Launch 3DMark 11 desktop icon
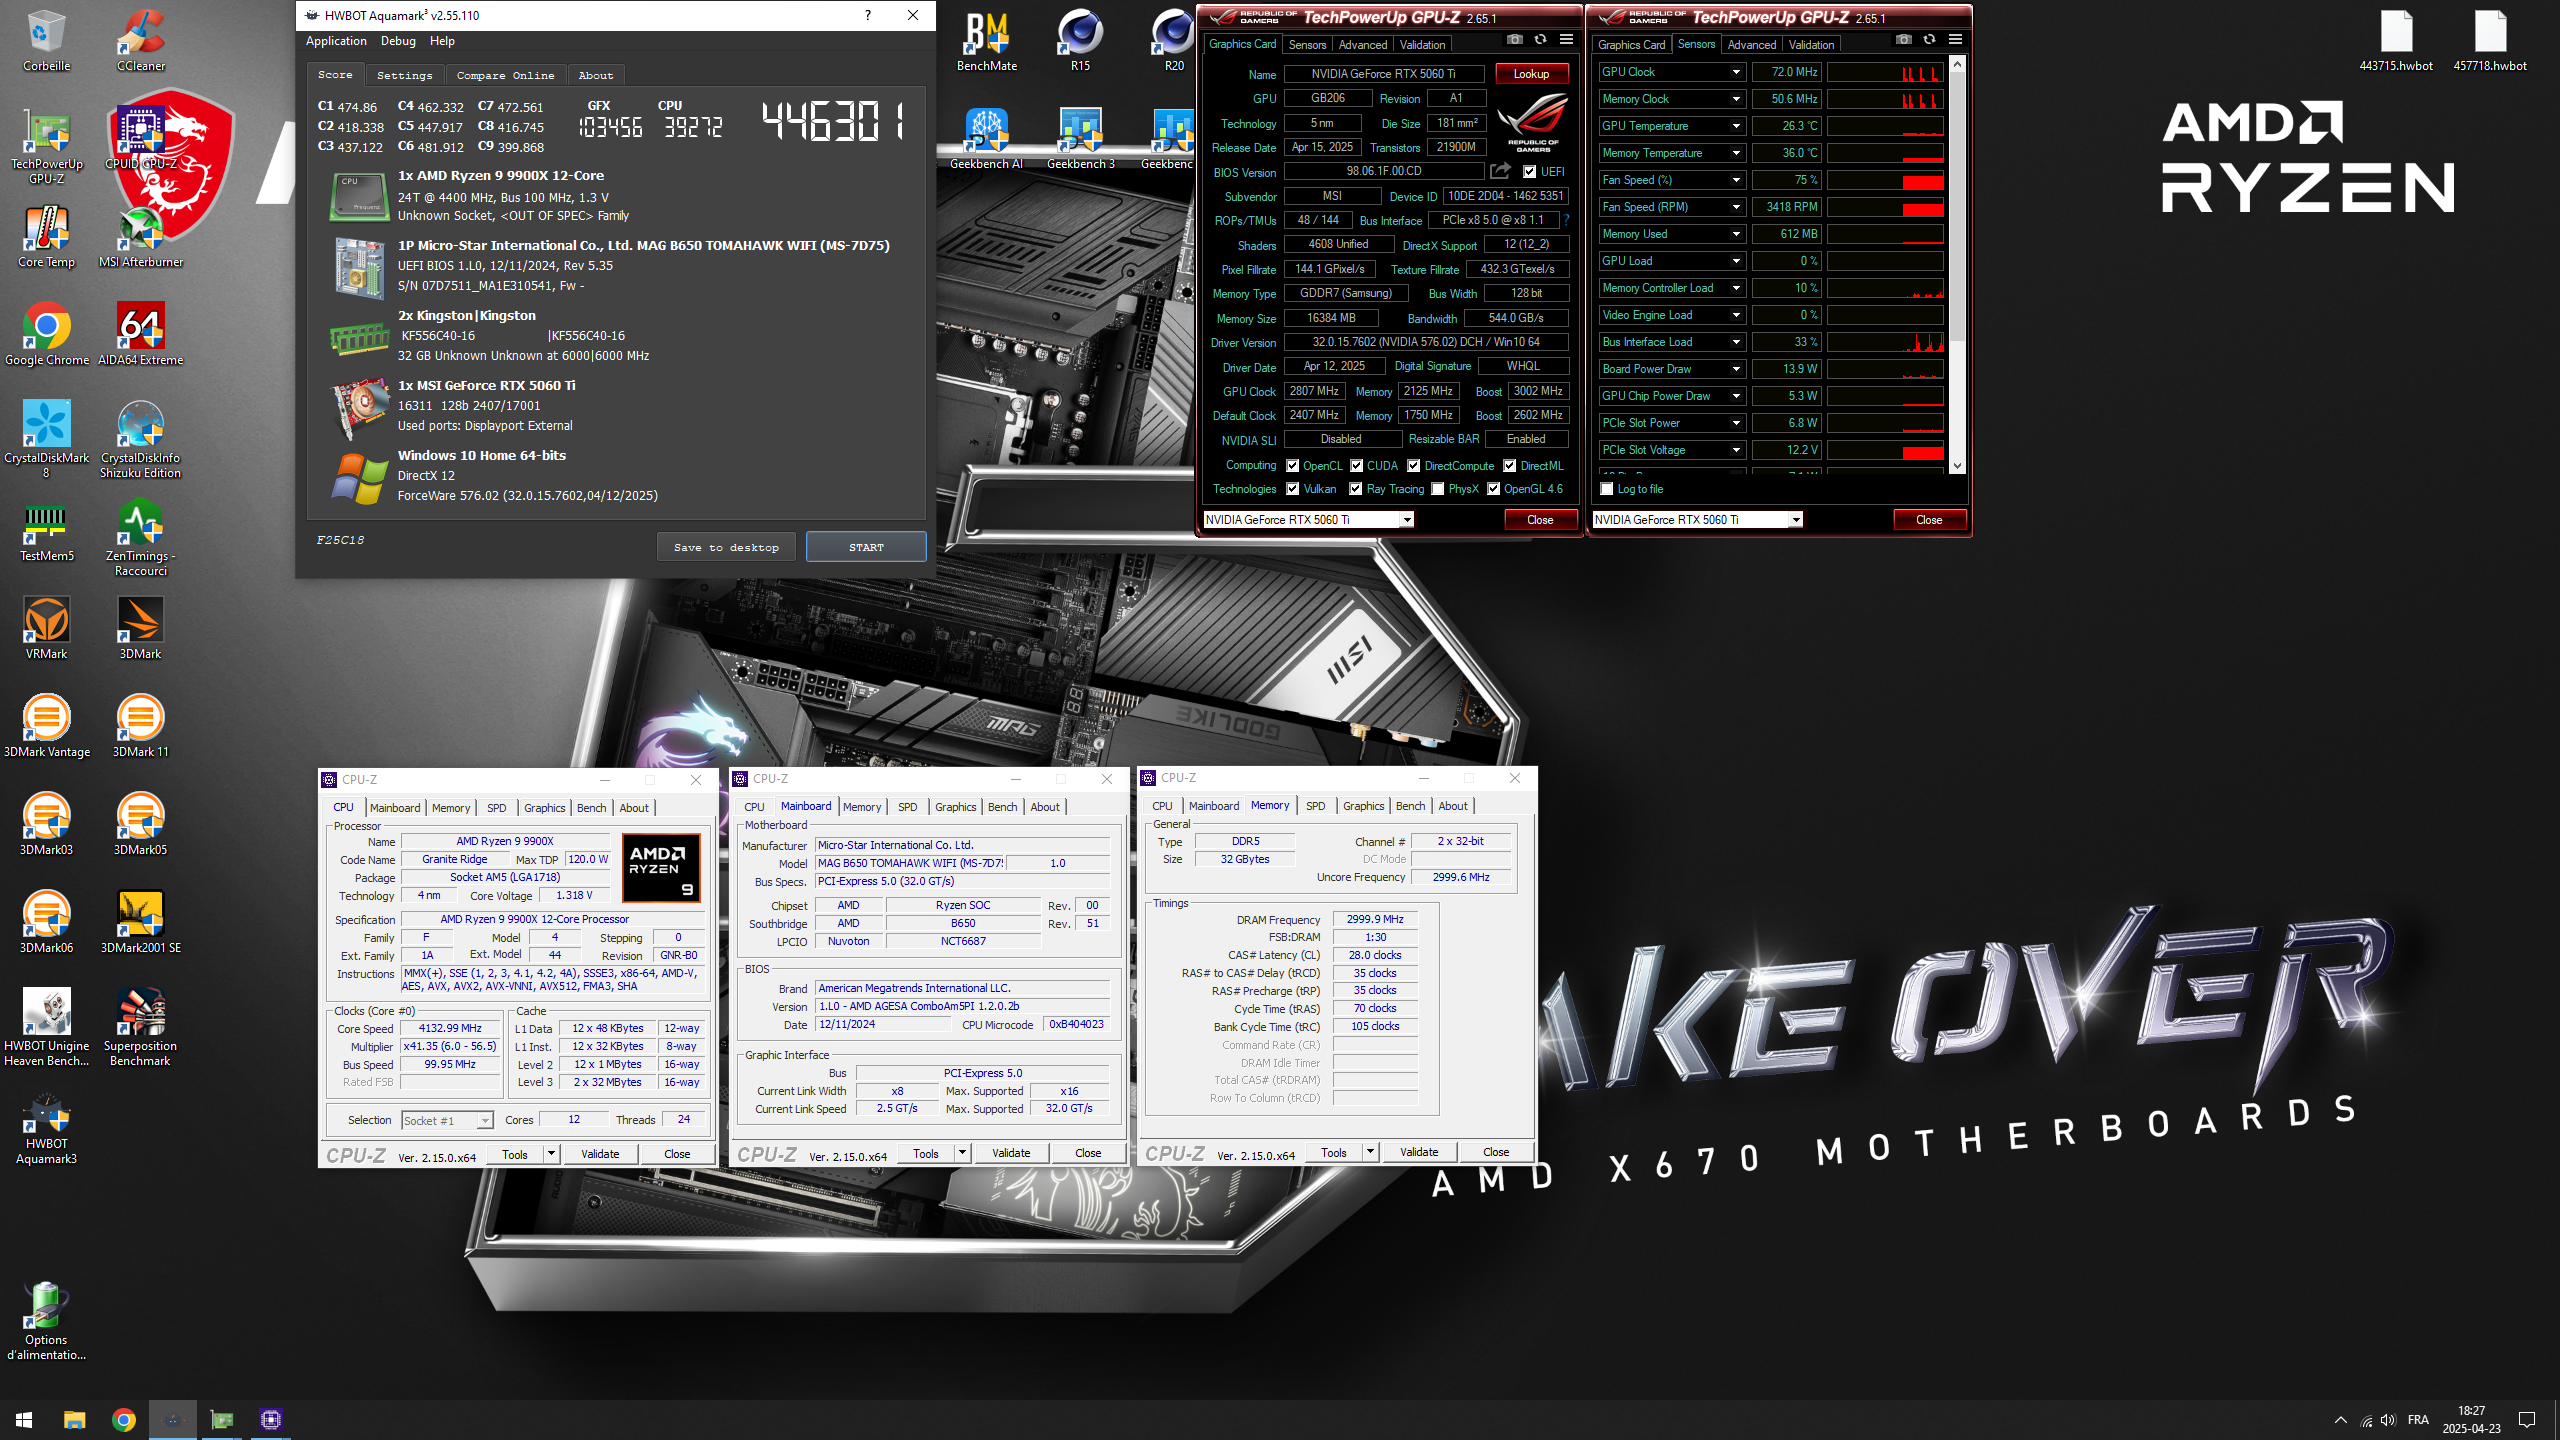The width and height of the screenshot is (2560, 1440). (141, 728)
